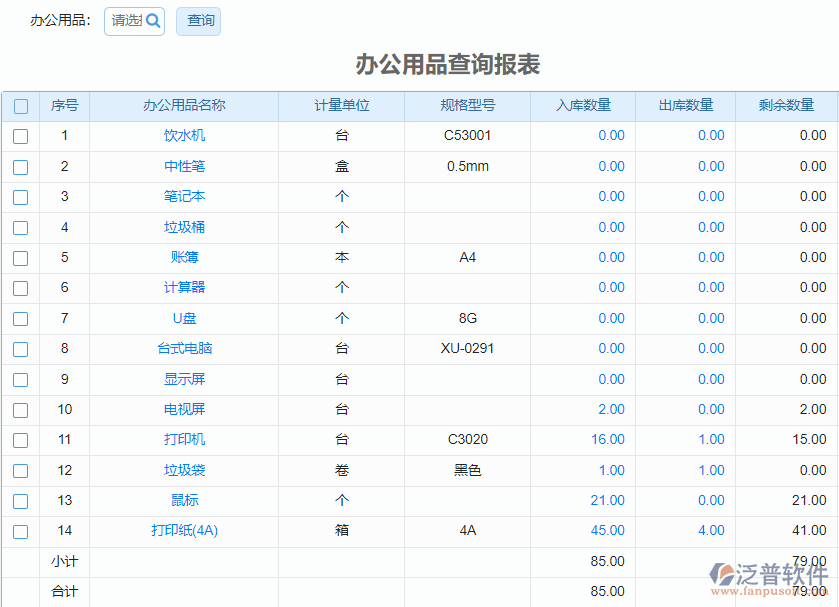Click the 泛普软件 logo watermark
This screenshot has width=839, height=607.
tap(770, 576)
